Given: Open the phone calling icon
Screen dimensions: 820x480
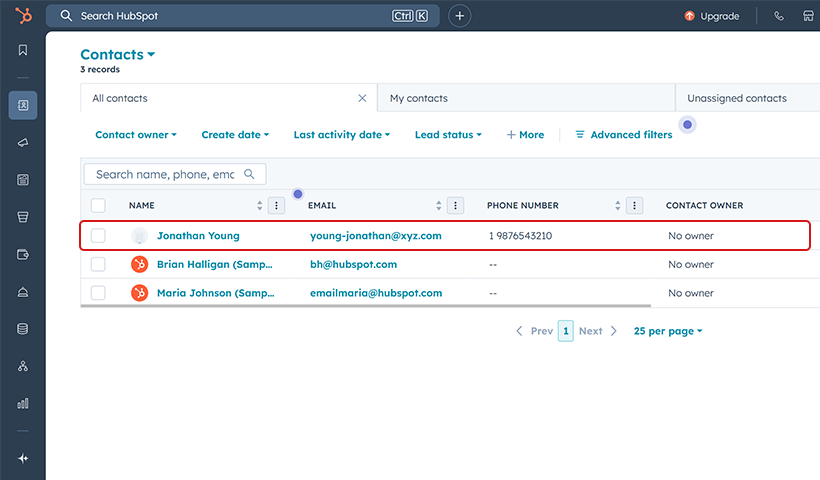Looking at the screenshot, I should 779,16.
